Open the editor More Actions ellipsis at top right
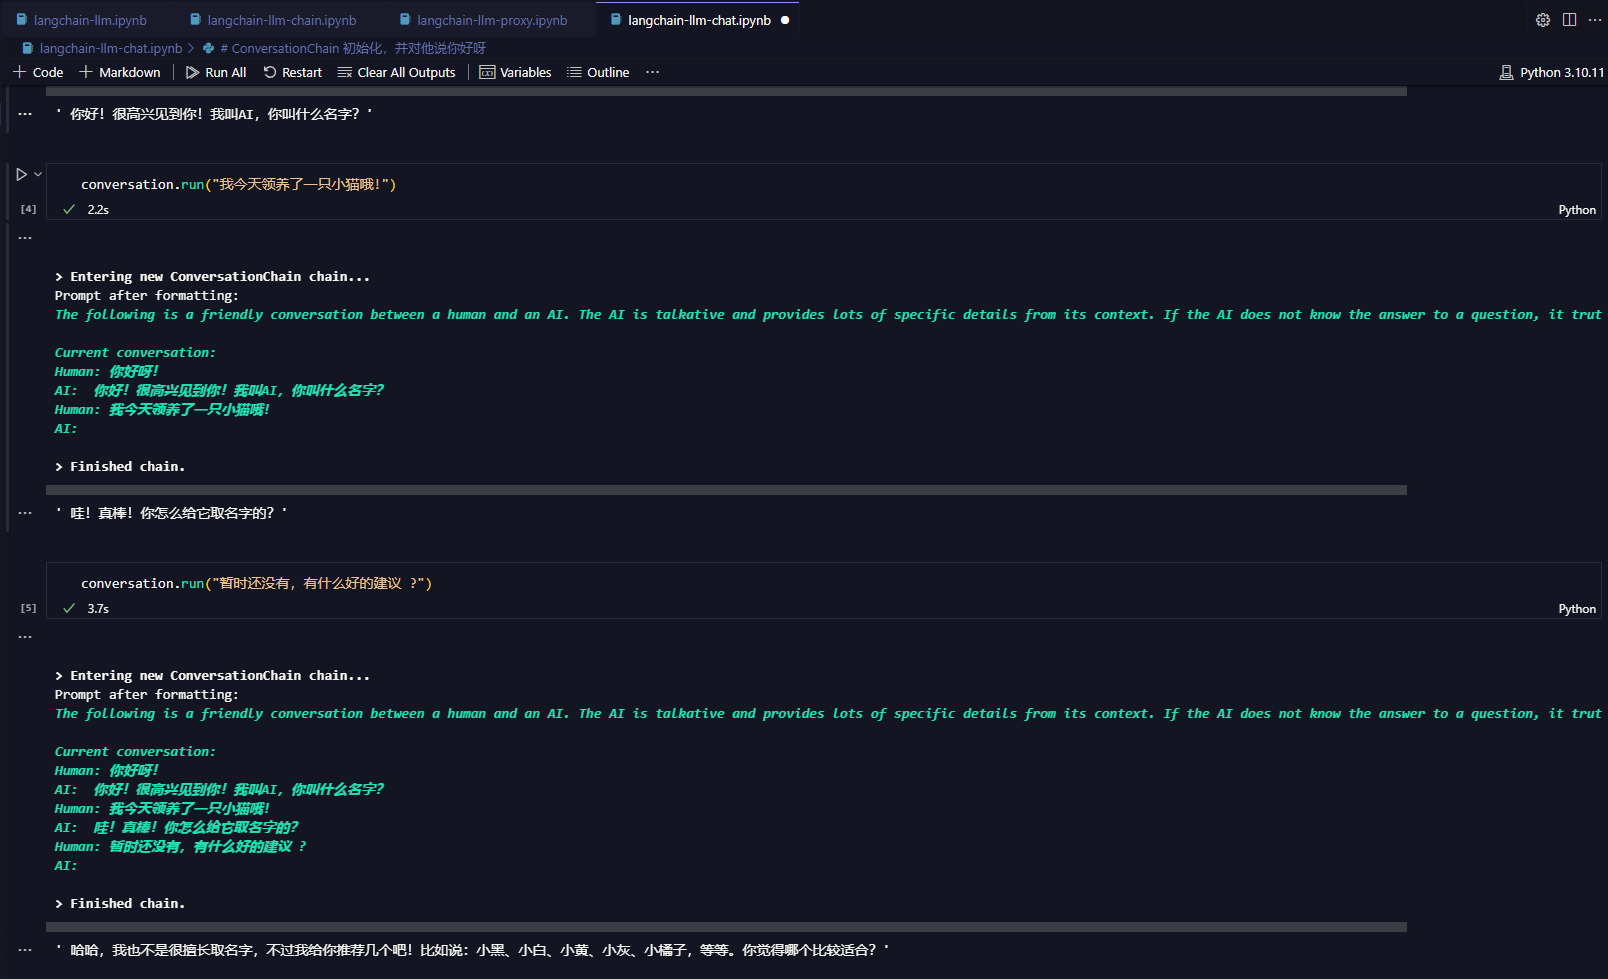This screenshot has height=979, width=1608. point(1595,20)
